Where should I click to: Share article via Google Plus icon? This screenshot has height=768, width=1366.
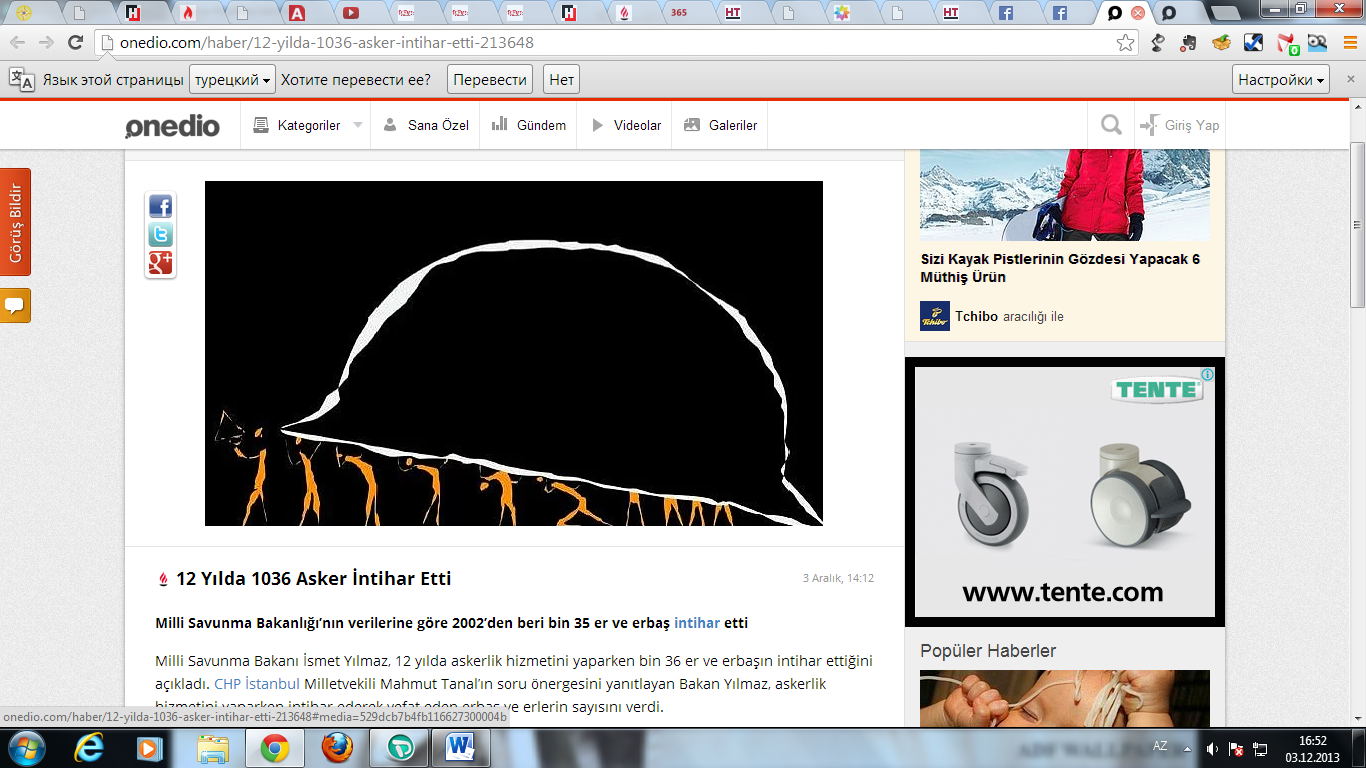point(160,263)
